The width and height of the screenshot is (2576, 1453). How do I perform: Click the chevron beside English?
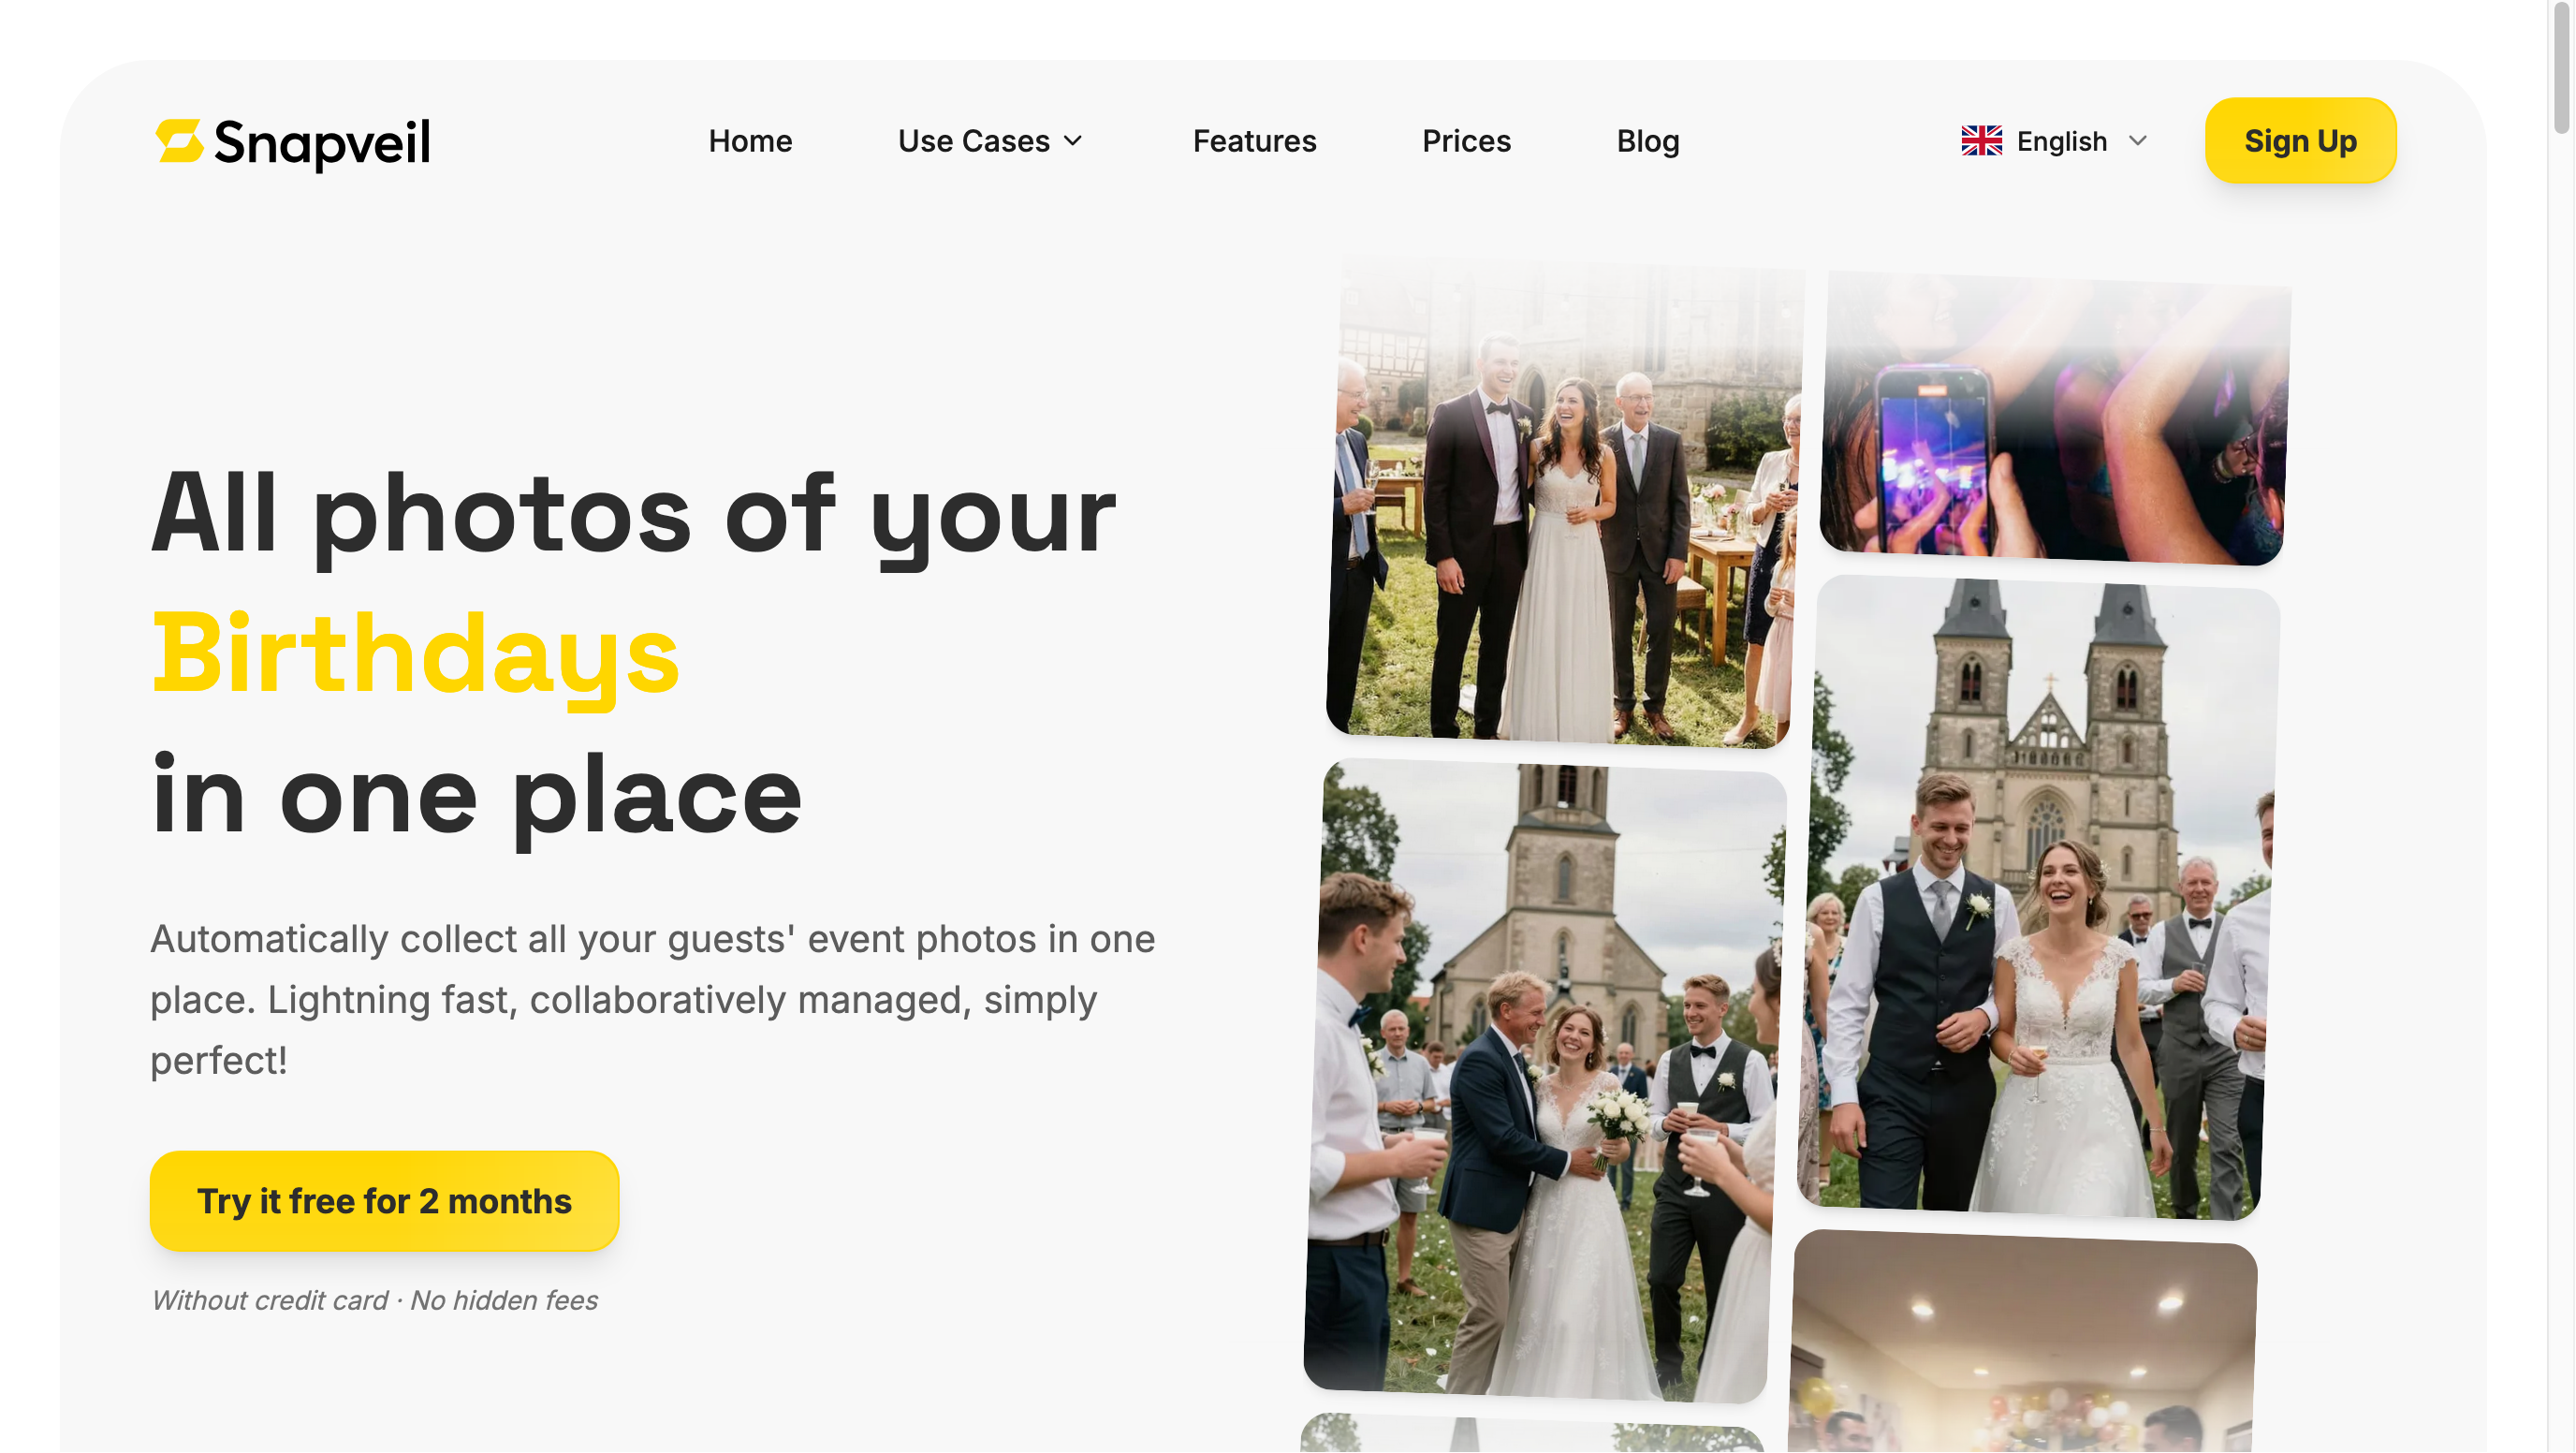2138,141
